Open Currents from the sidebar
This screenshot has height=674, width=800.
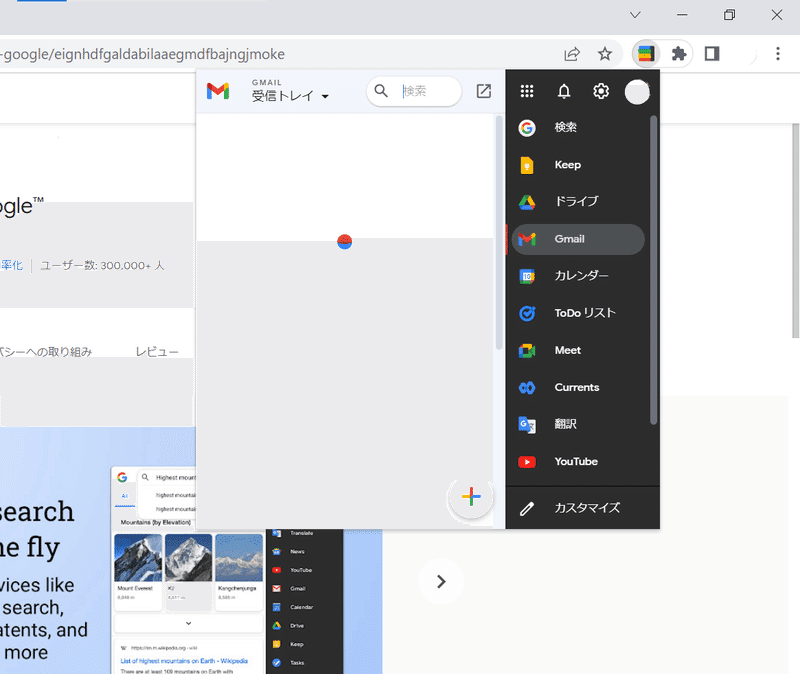tap(579, 388)
